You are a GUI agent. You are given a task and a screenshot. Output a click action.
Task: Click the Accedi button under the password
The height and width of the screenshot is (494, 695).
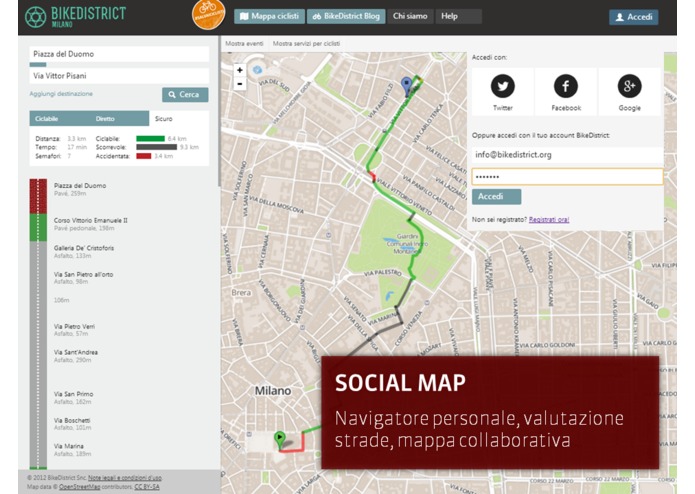[x=496, y=197]
